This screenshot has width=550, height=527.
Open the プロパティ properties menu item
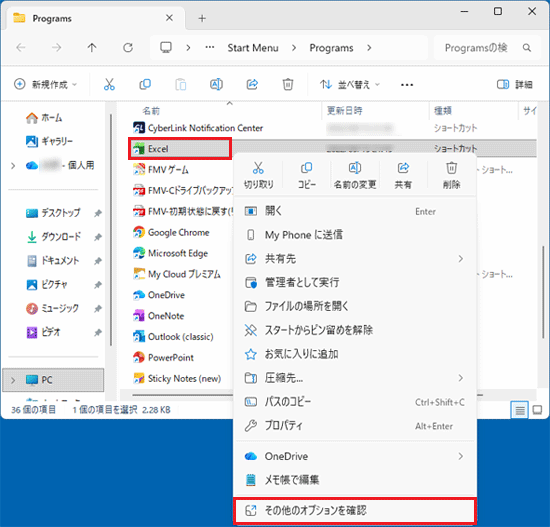pyautogui.click(x=355, y=426)
